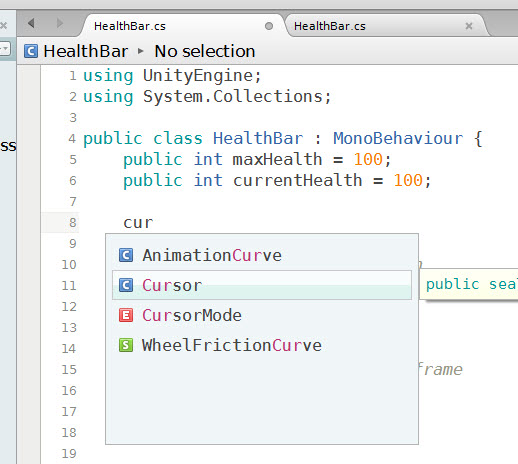This screenshot has width=518, height=464.
Task: Click the class icon beside Cursor suggestion
Action: (126, 285)
